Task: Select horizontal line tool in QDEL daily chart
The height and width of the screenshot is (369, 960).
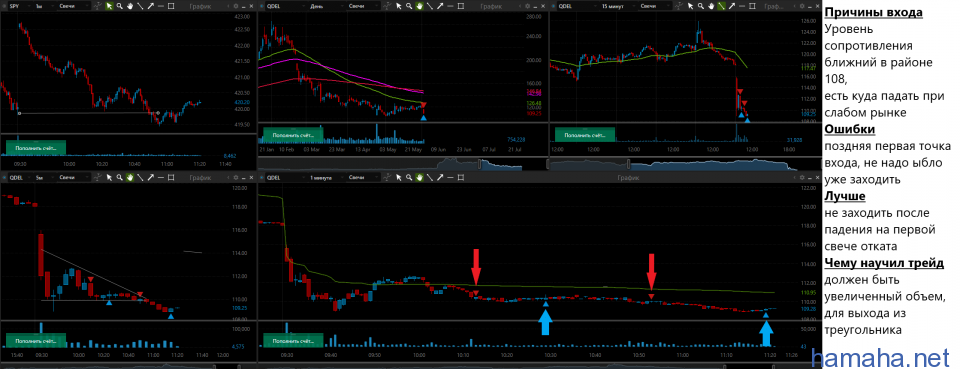Action: coord(450,6)
